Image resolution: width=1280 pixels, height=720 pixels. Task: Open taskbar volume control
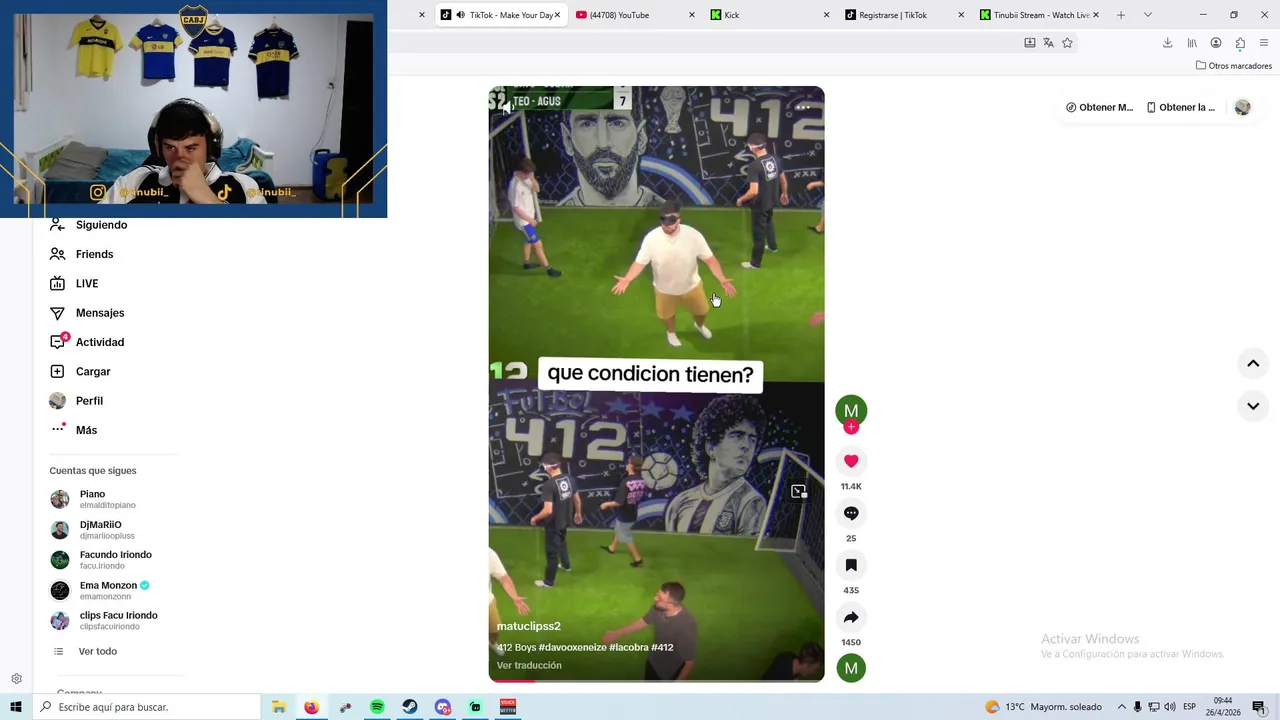click(x=1170, y=707)
